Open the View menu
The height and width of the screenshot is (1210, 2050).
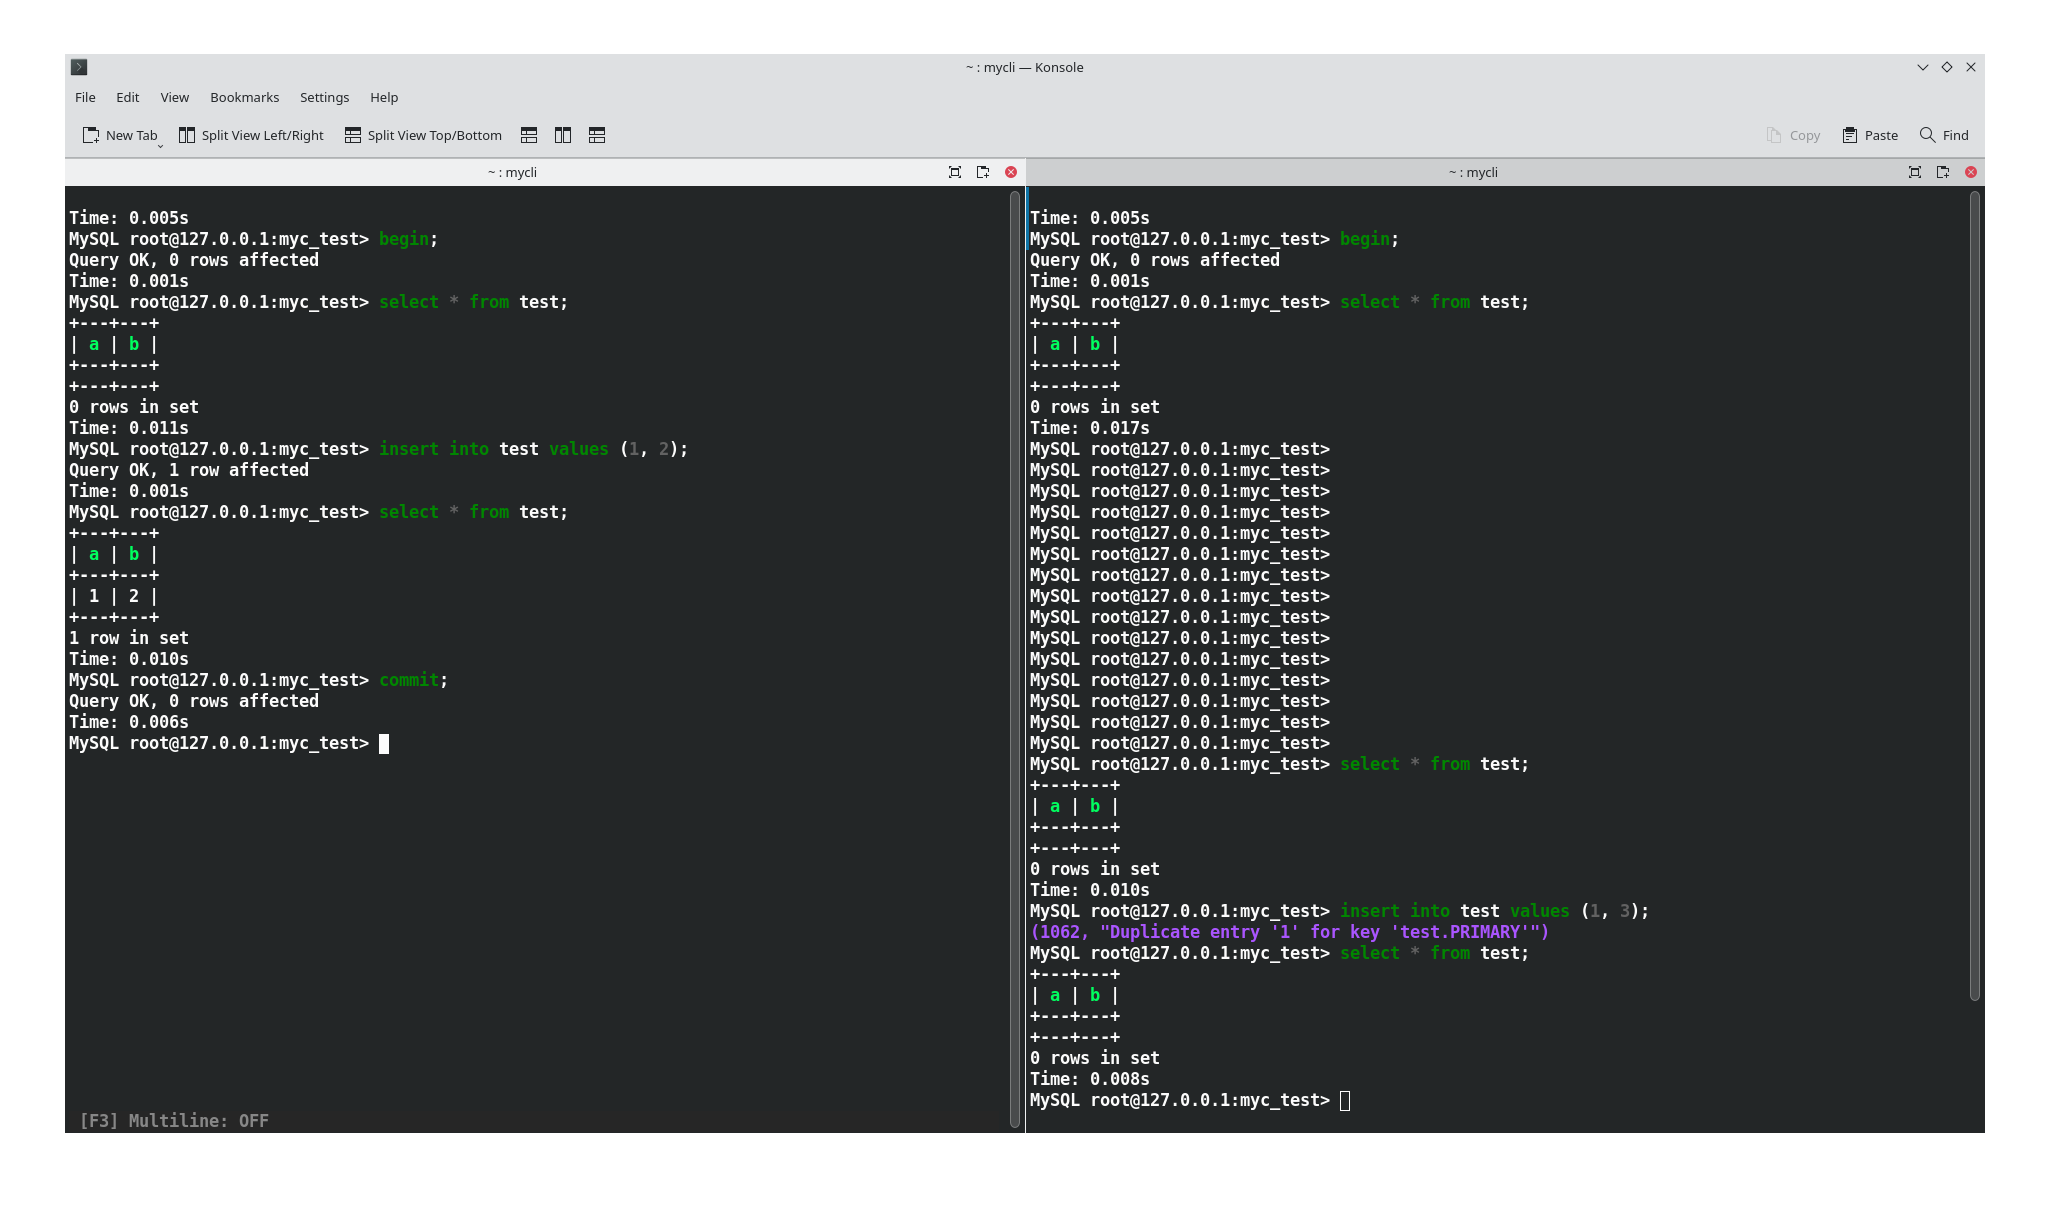[x=174, y=97]
